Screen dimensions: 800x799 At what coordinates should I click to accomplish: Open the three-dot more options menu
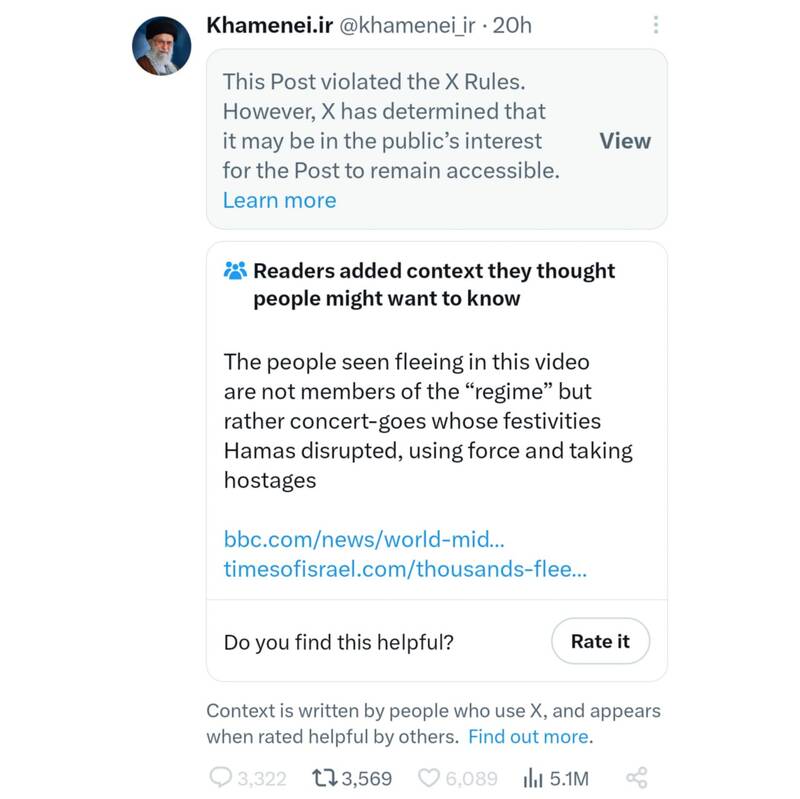click(x=655, y=25)
